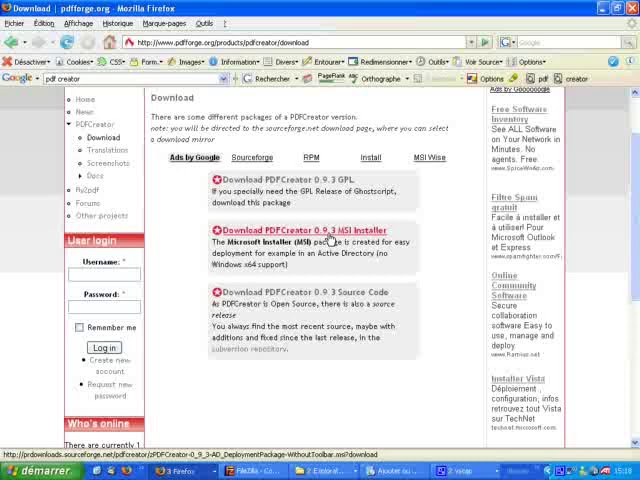Open the Screenshots sidebar link
This screenshot has height=480, width=640.
pyautogui.click(x=108, y=163)
